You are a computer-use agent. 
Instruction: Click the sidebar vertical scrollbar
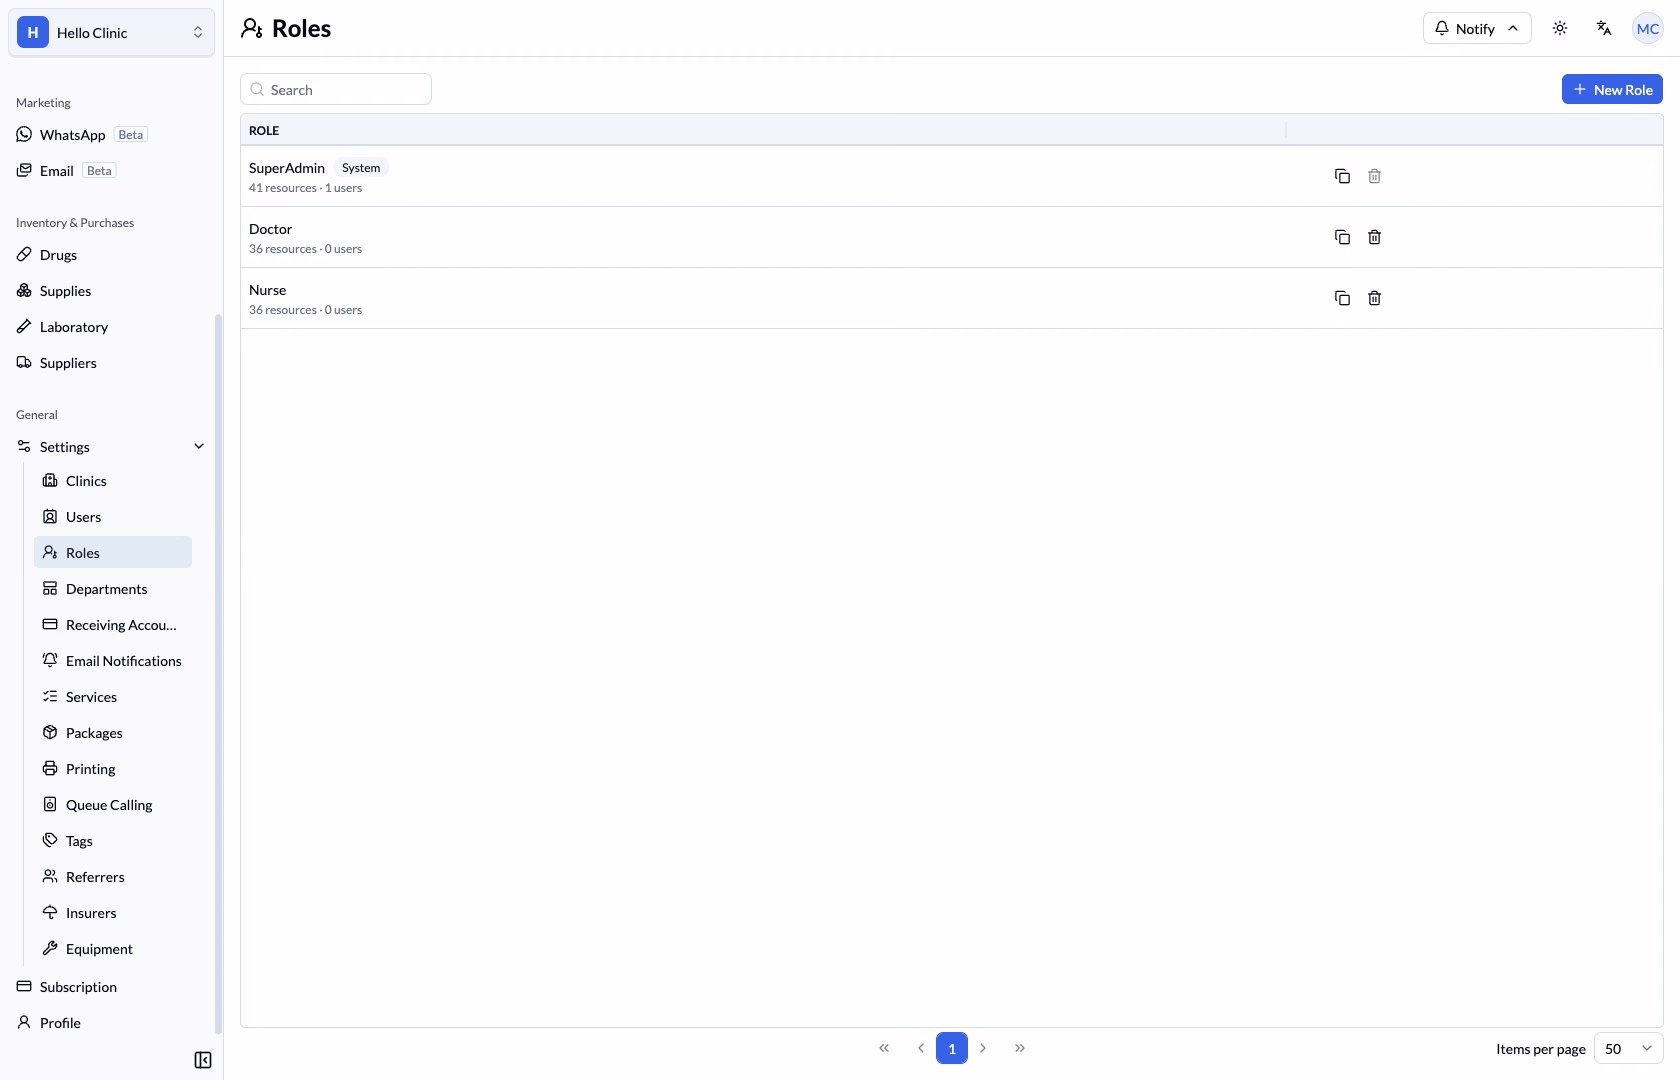click(218, 674)
